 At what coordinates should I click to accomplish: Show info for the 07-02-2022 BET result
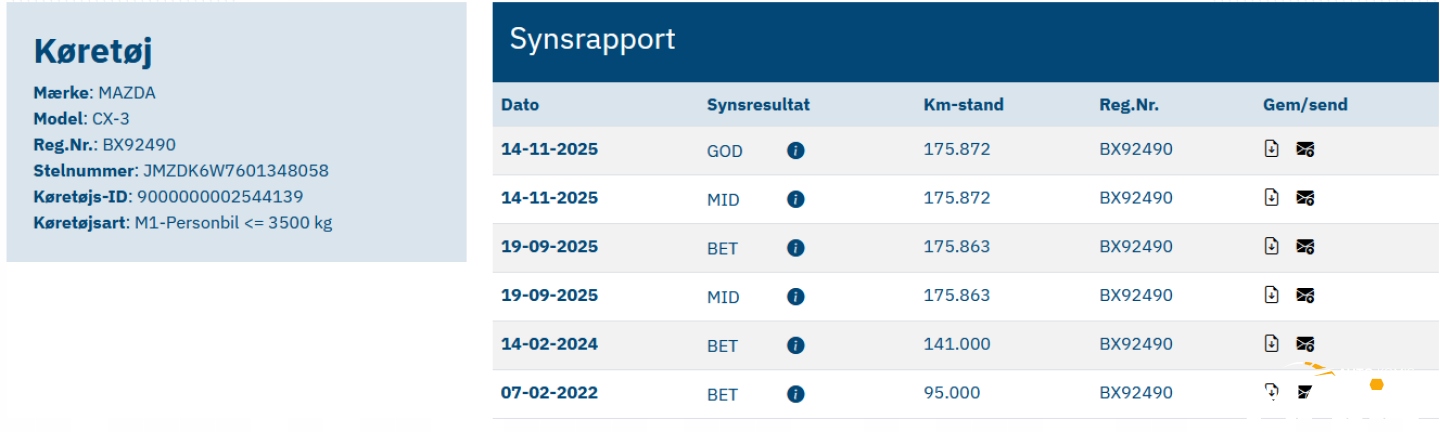click(x=796, y=394)
